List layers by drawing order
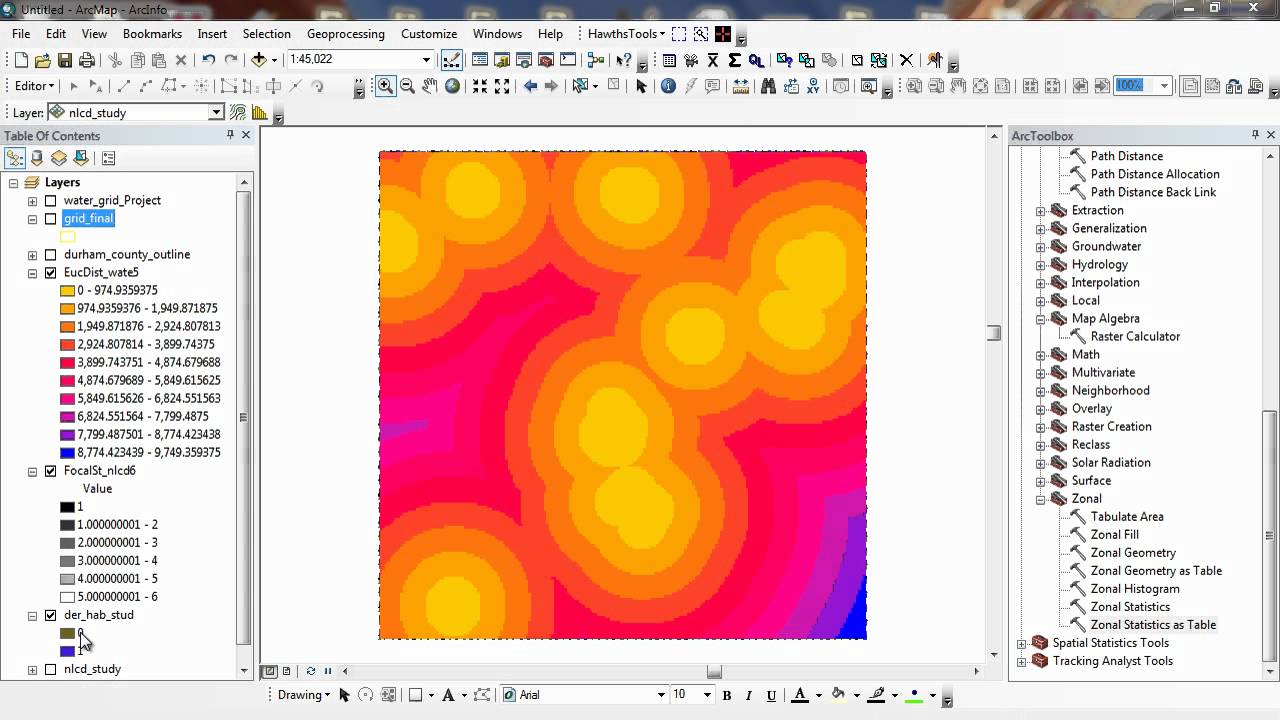Screen dimensions: 1280x720 point(15,158)
